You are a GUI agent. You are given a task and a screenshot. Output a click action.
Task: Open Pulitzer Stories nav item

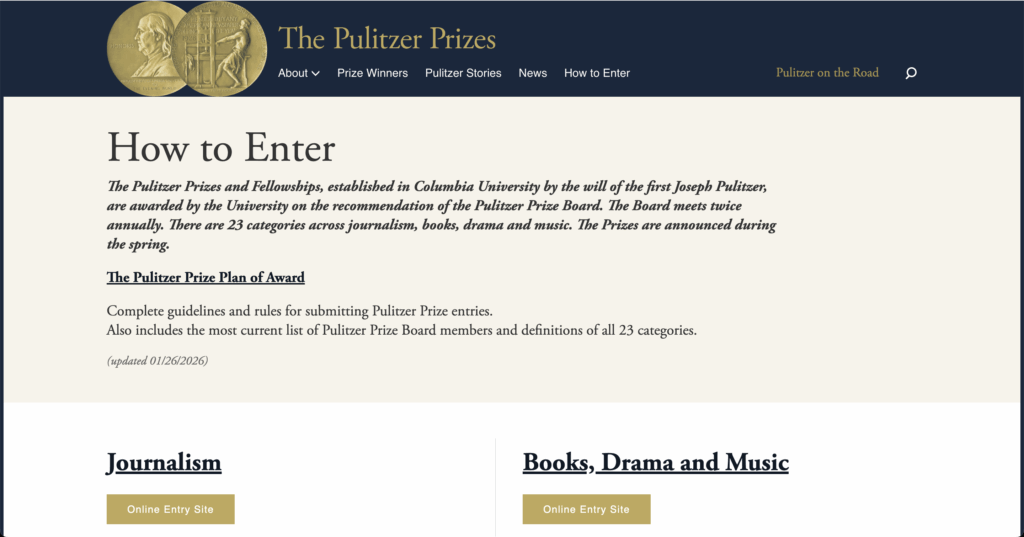463,73
